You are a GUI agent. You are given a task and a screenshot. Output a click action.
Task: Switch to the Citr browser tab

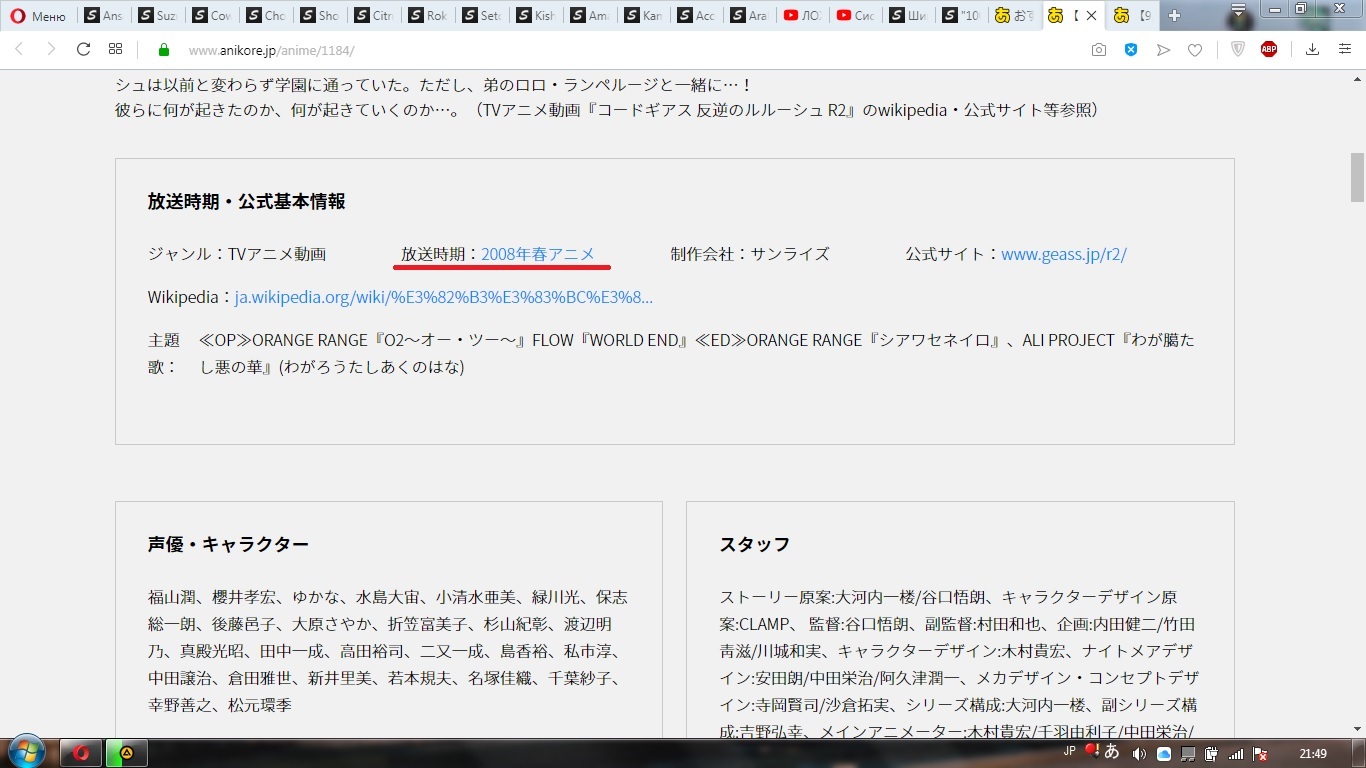point(373,16)
